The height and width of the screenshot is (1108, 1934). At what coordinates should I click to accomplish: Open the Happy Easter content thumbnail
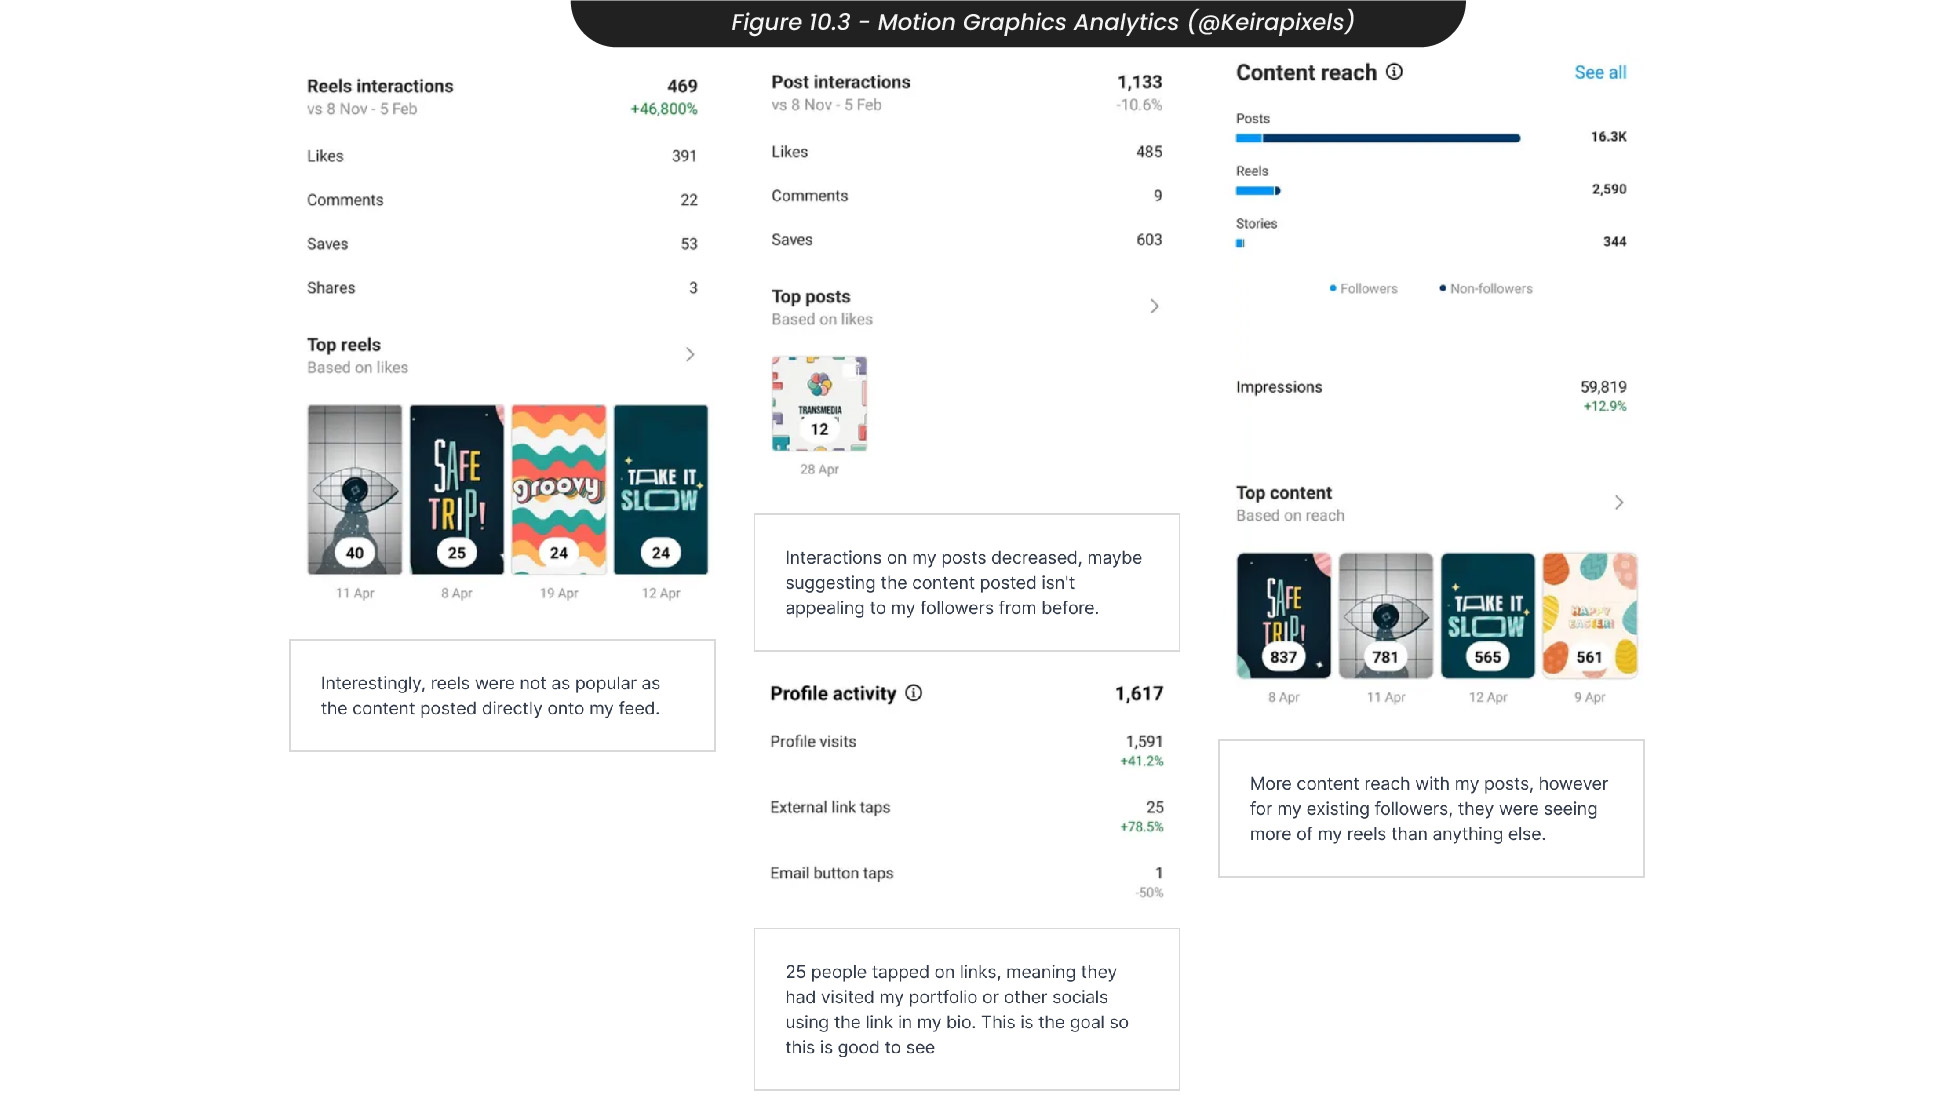click(1590, 616)
